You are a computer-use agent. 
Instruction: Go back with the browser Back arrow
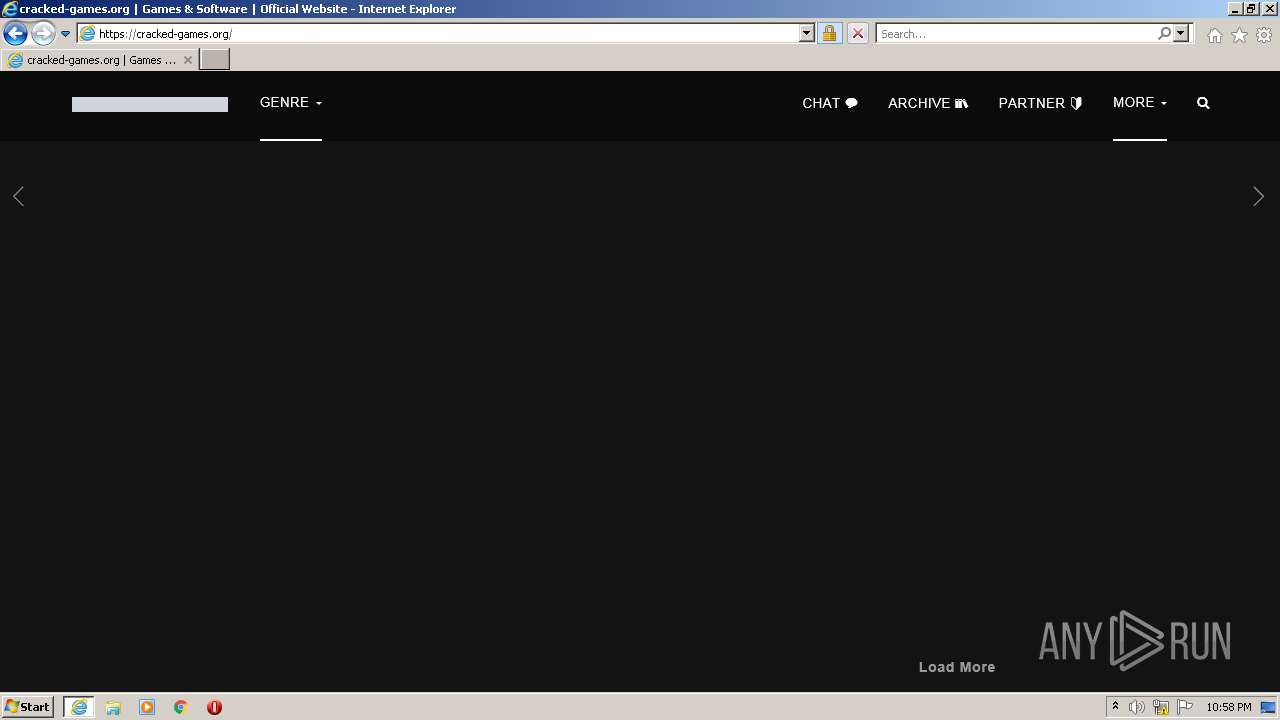point(15,34)
